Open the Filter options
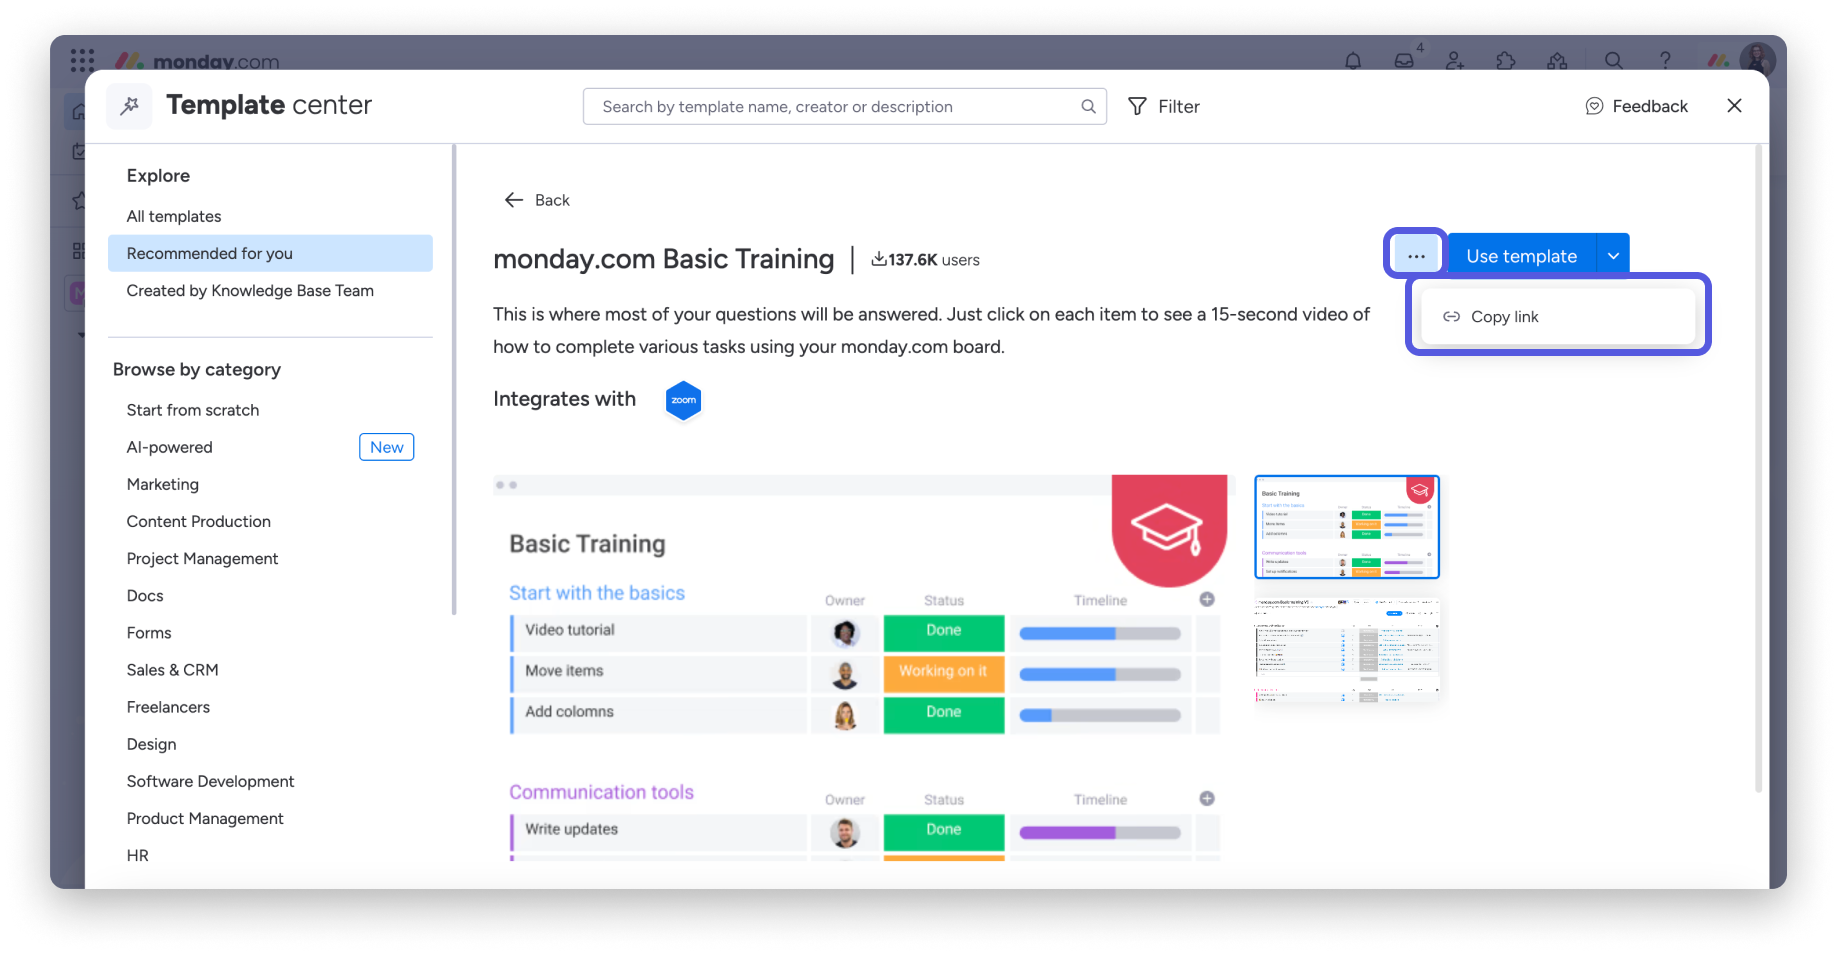This screenshot has width=1837, height=954. coord(1164,107)
